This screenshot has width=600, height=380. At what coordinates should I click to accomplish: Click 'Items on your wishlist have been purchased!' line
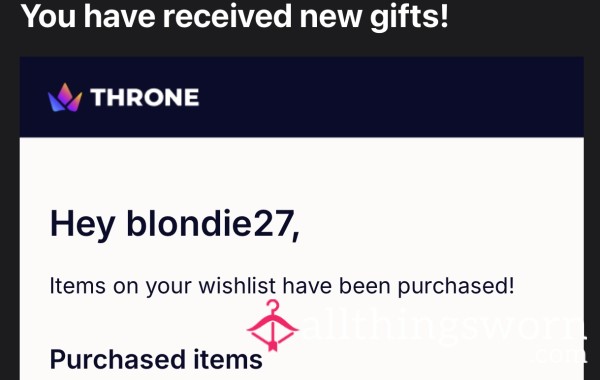click(x=282, y=286)
